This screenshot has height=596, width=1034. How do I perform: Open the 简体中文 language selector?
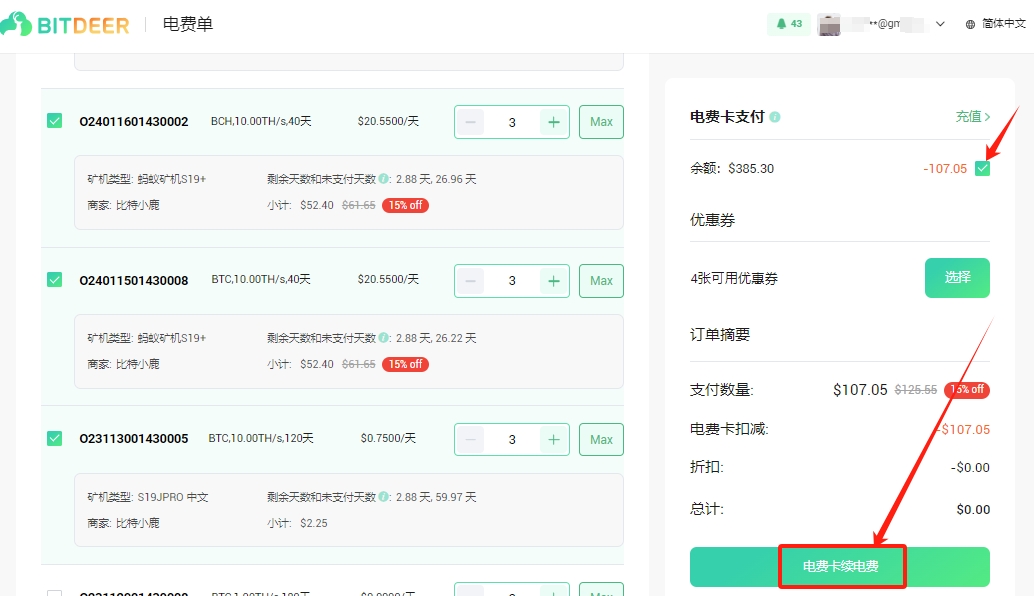click(x=996, y=24)
